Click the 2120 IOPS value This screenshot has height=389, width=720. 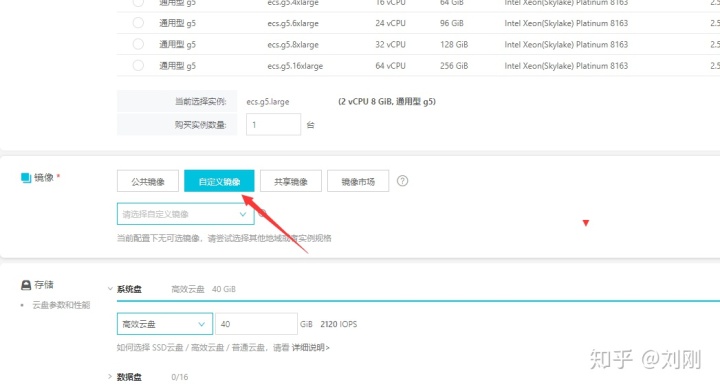pyautogui.click(x=338, y=324)
